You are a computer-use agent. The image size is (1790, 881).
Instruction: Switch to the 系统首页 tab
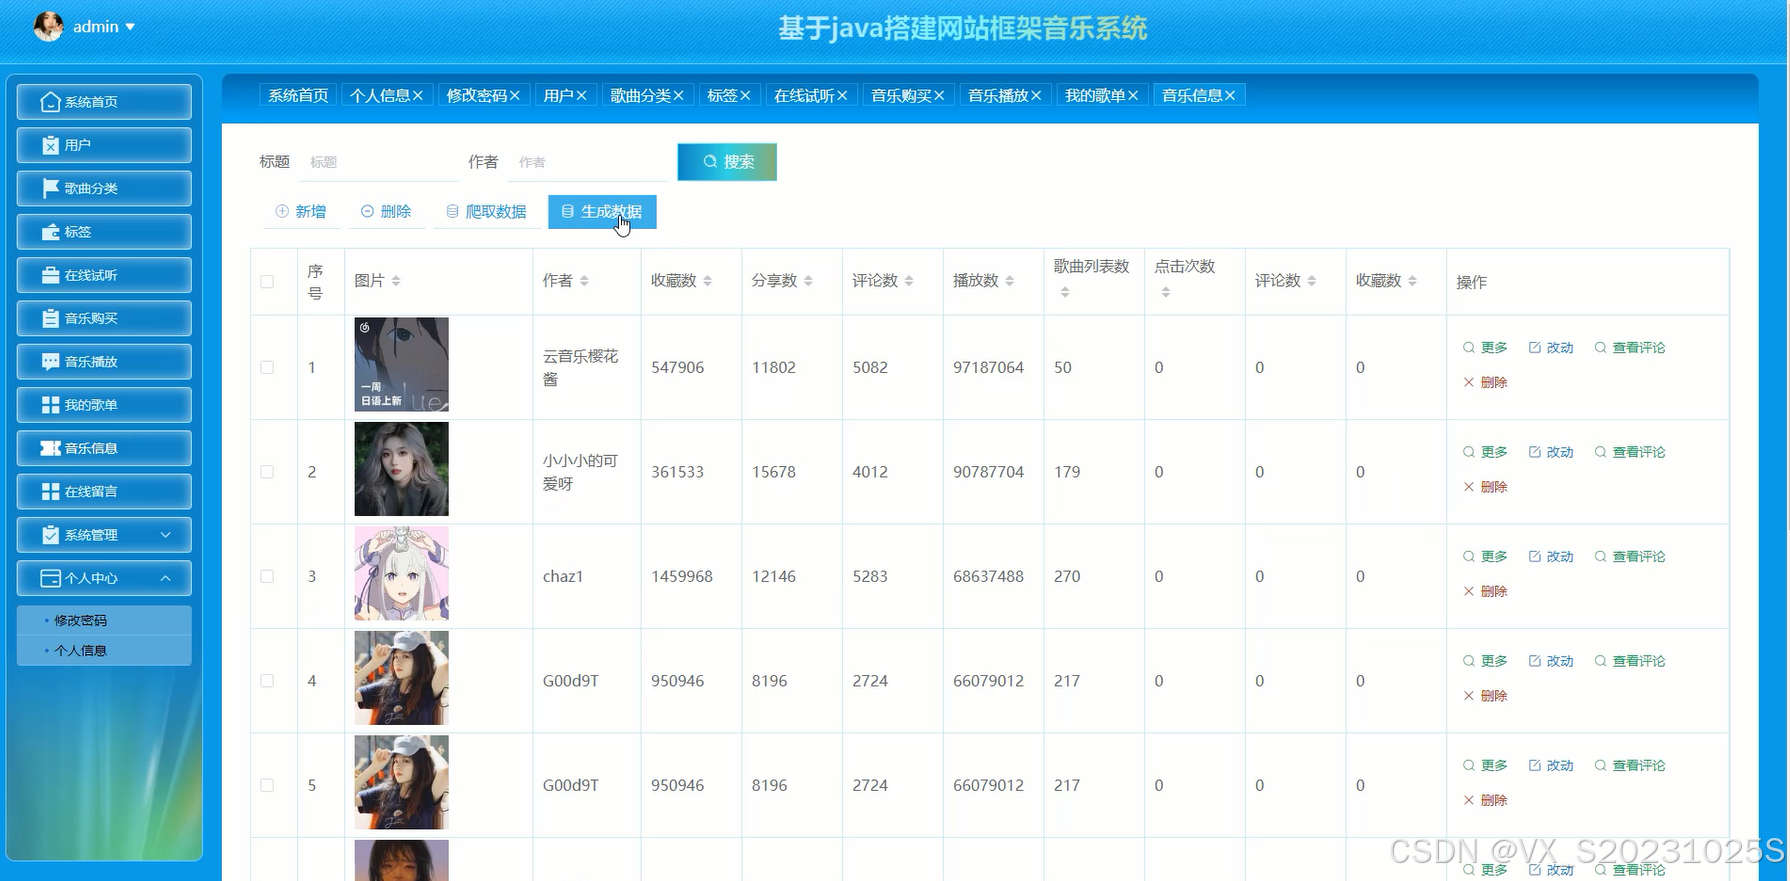(x=298, y=95)
